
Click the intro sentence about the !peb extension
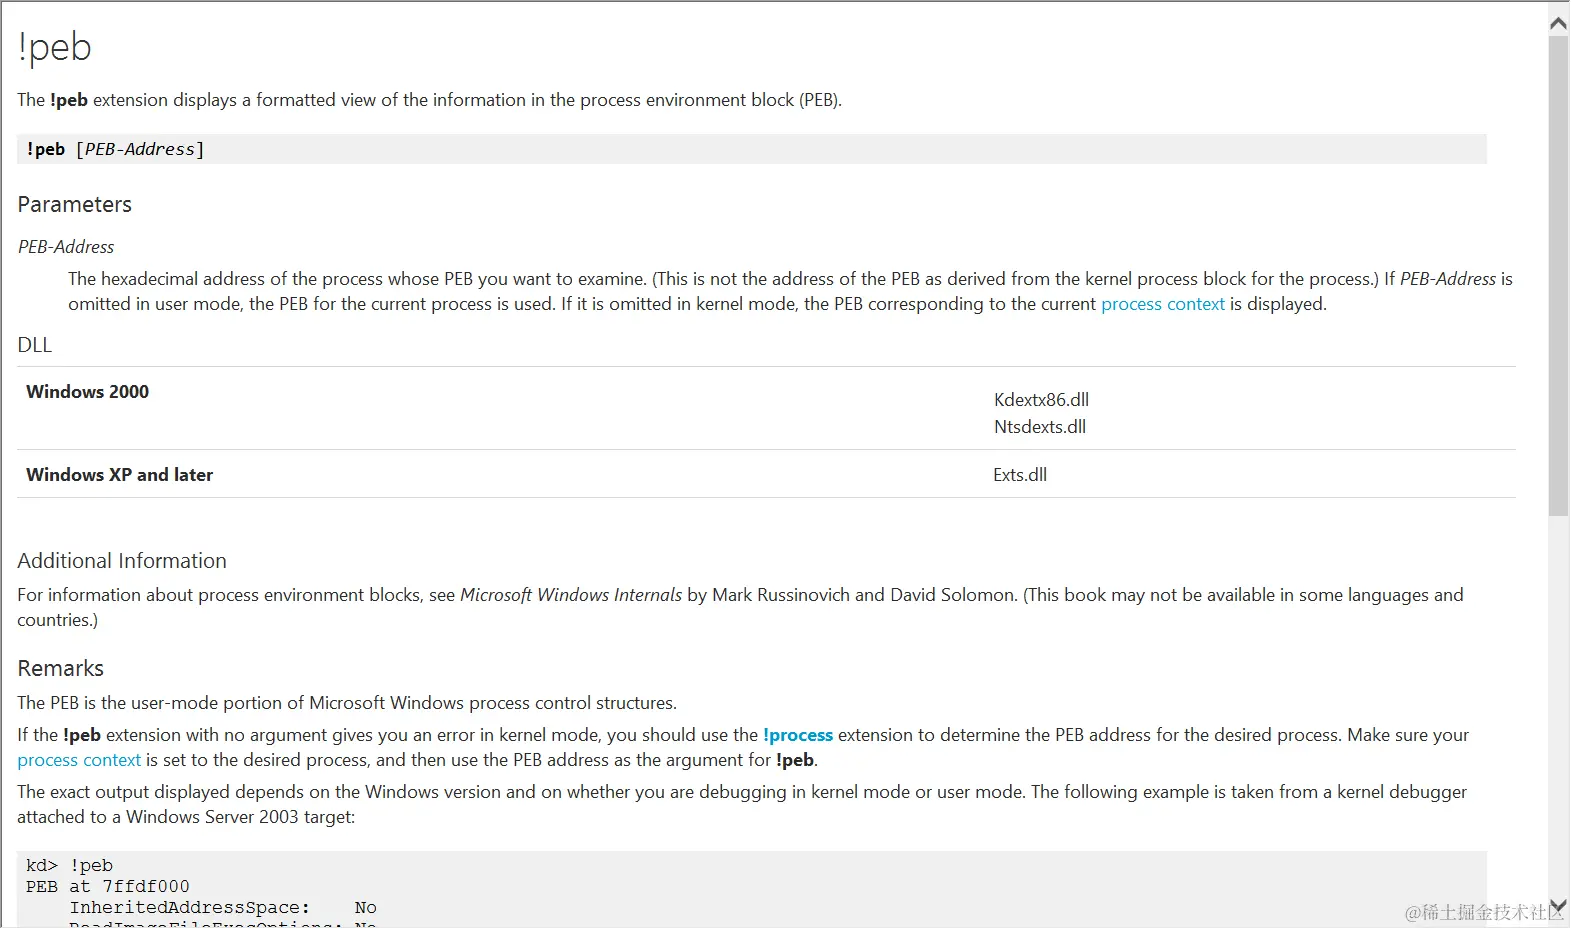tap(430, 100)
